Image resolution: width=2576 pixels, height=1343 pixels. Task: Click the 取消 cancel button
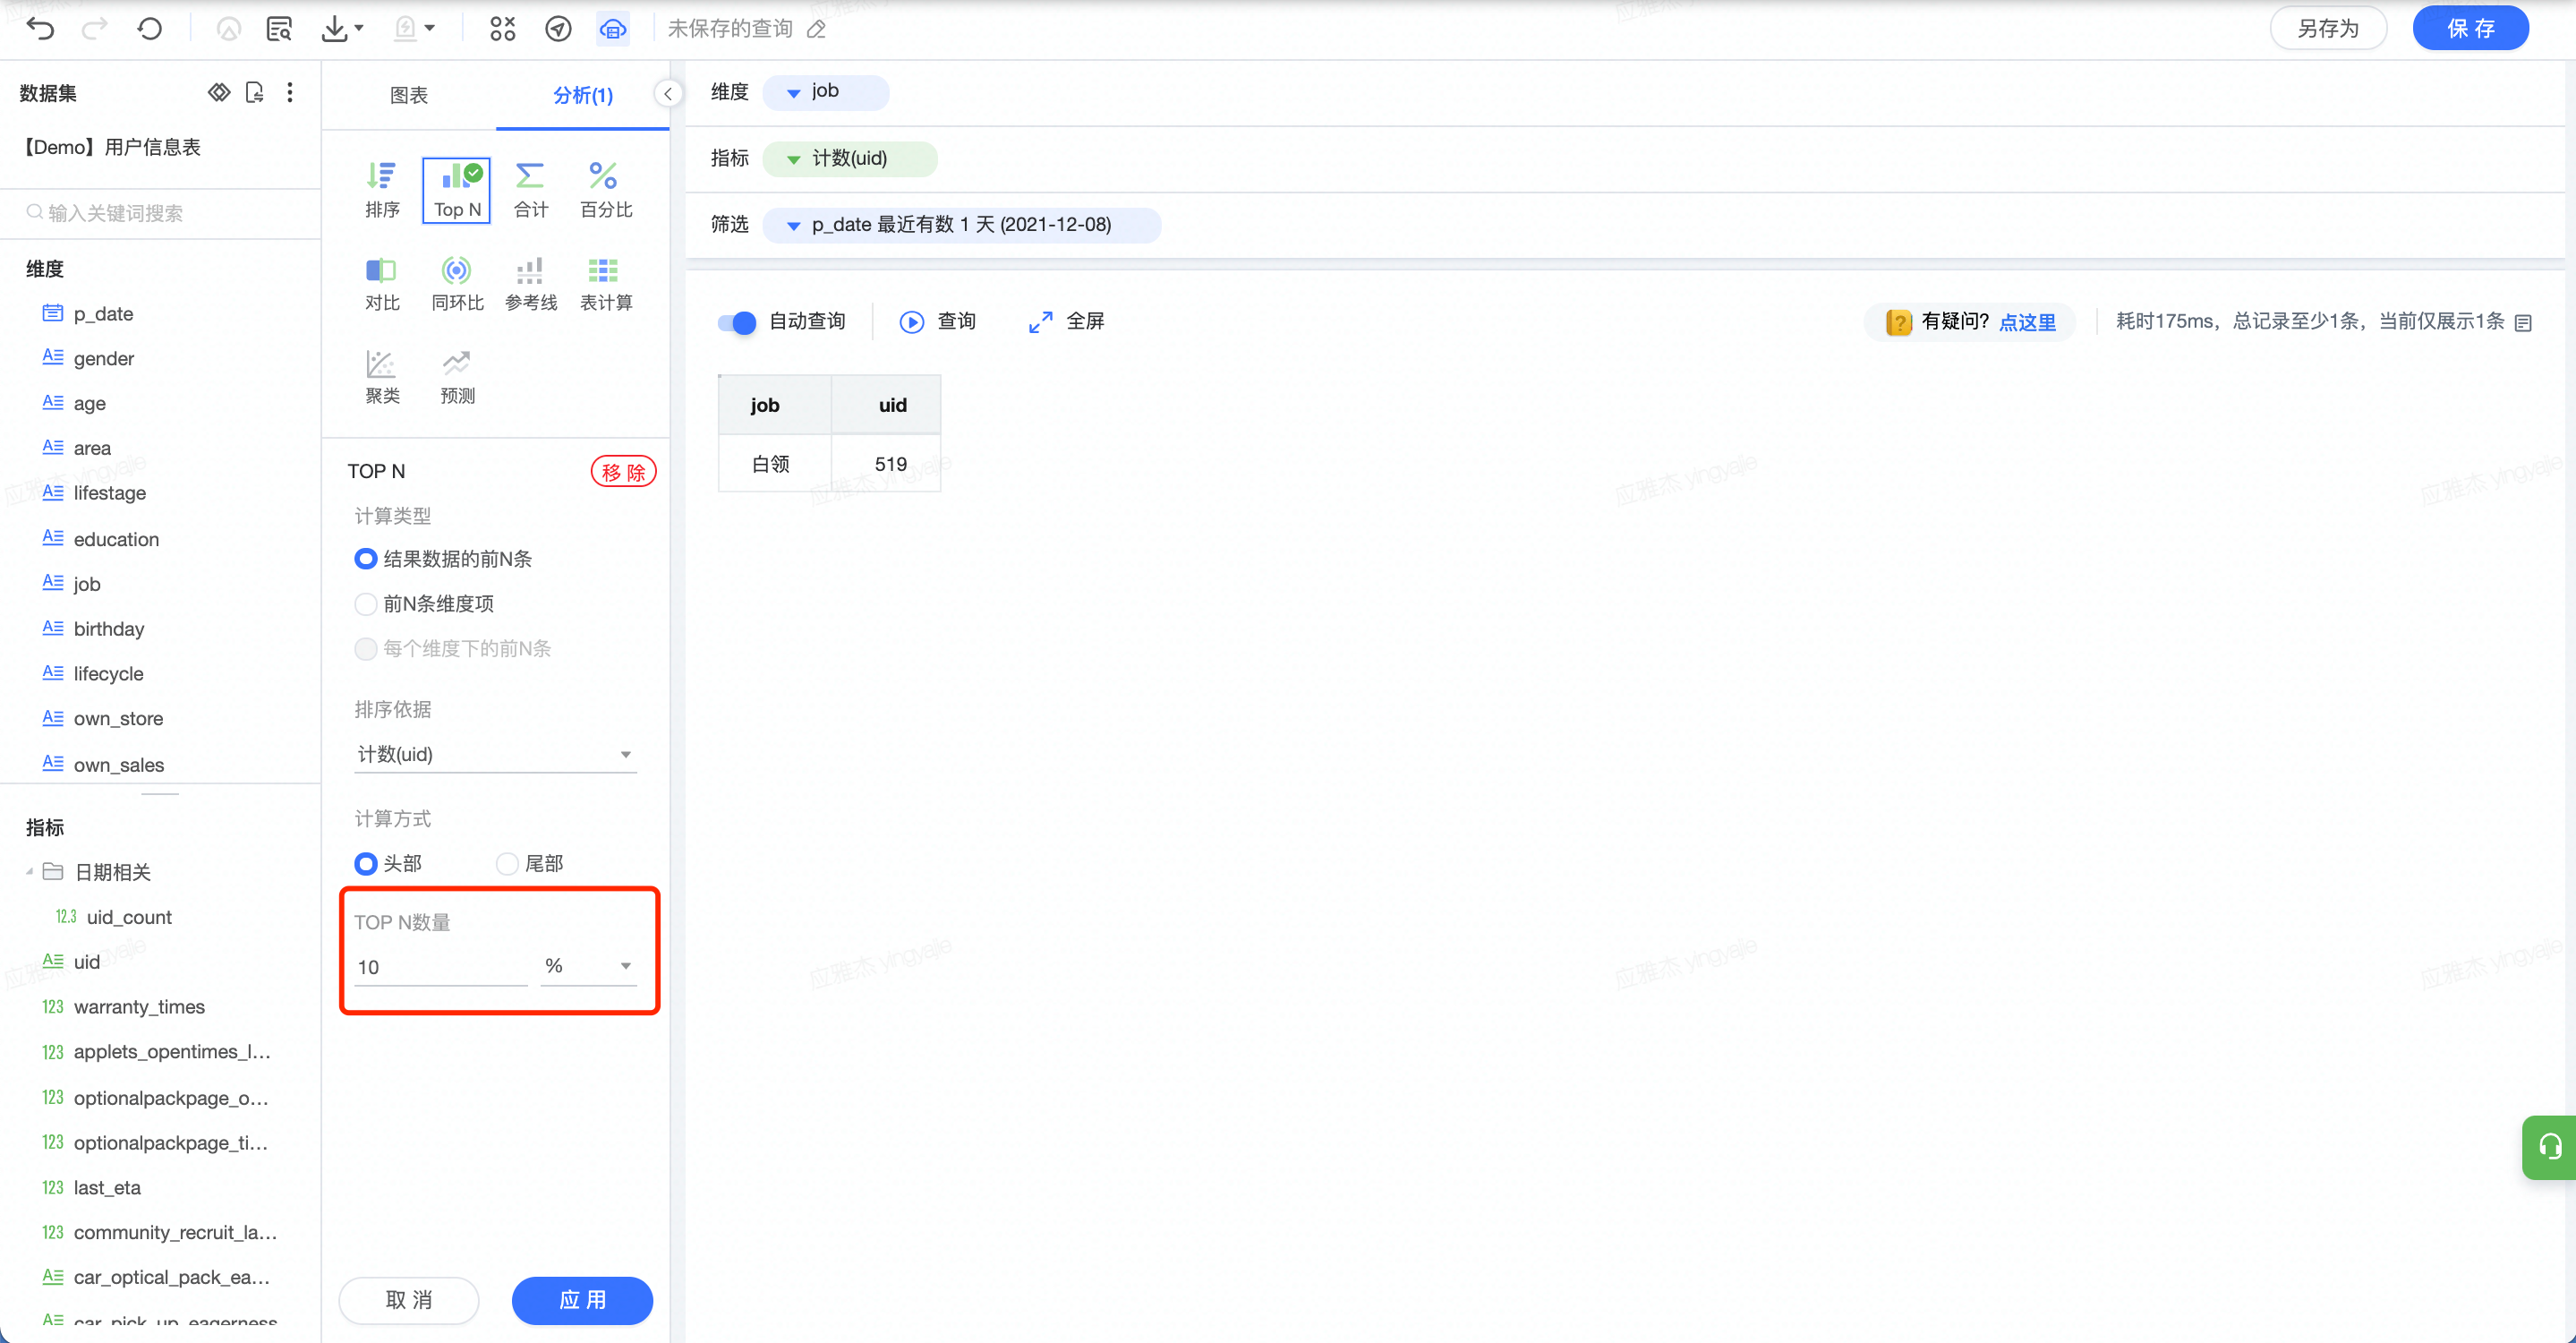409,1299
